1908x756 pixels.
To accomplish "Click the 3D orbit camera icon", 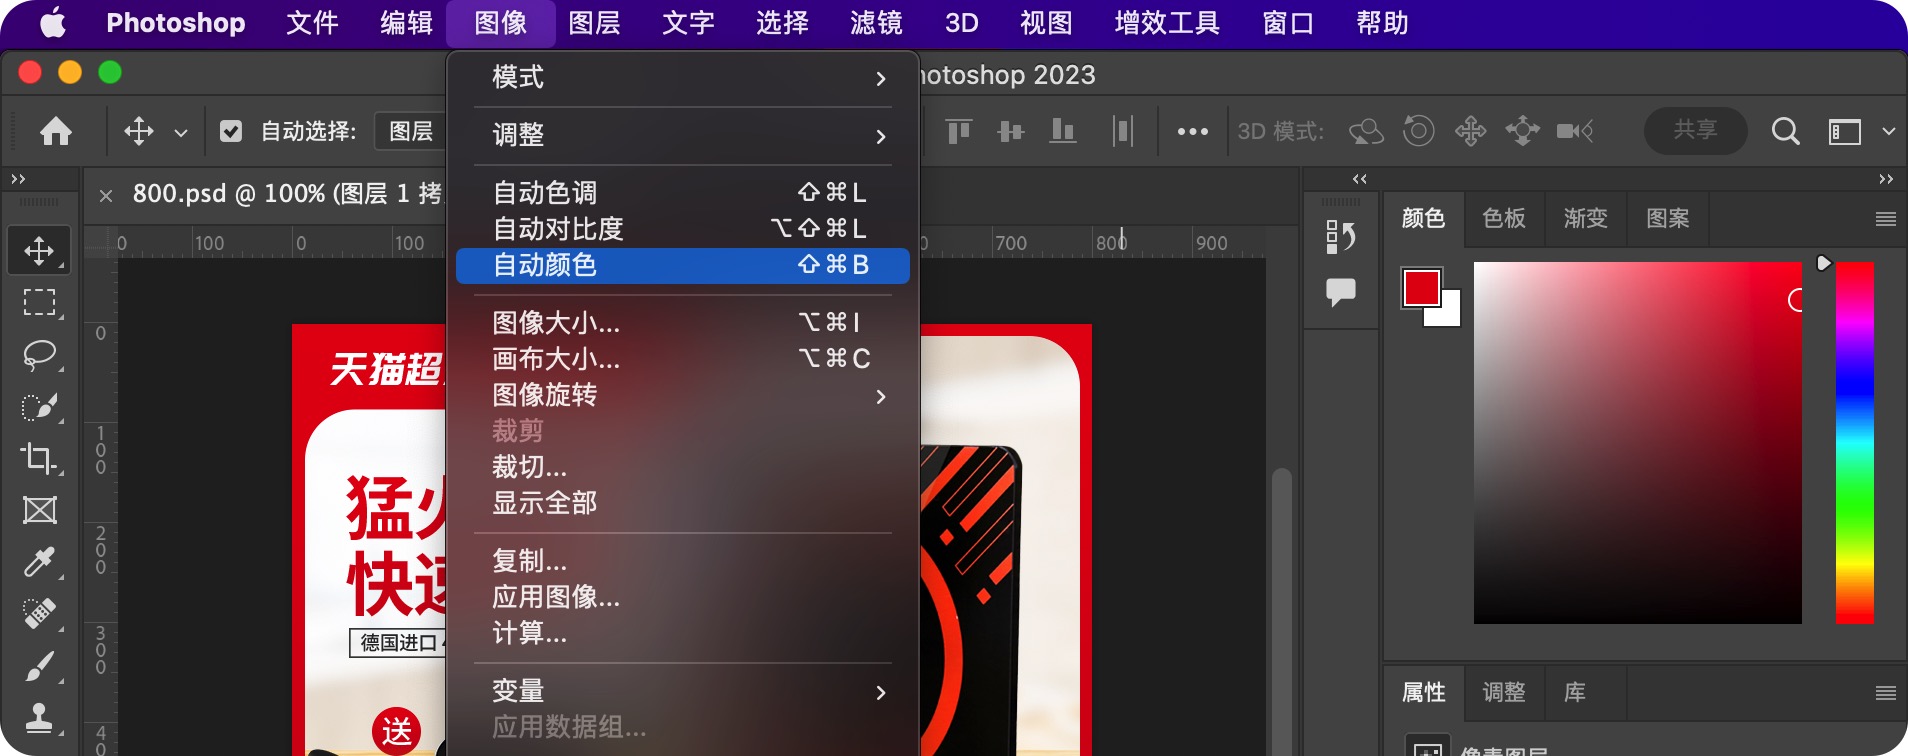I will point(1366,131).
